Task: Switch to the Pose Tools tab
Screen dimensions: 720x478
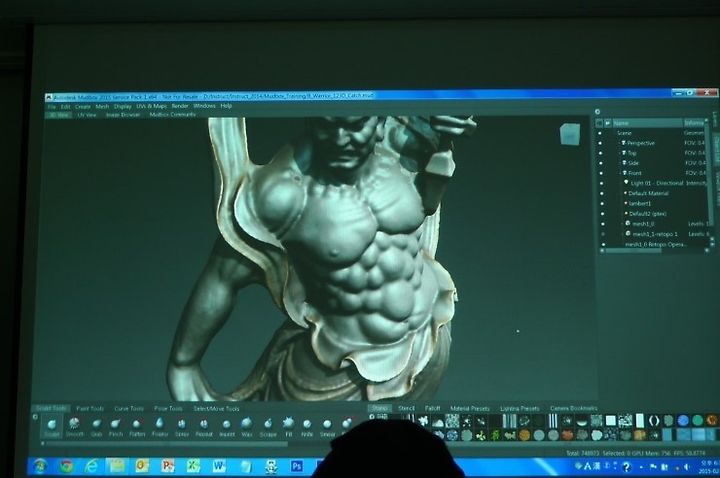Action: [x=168, y=408]
